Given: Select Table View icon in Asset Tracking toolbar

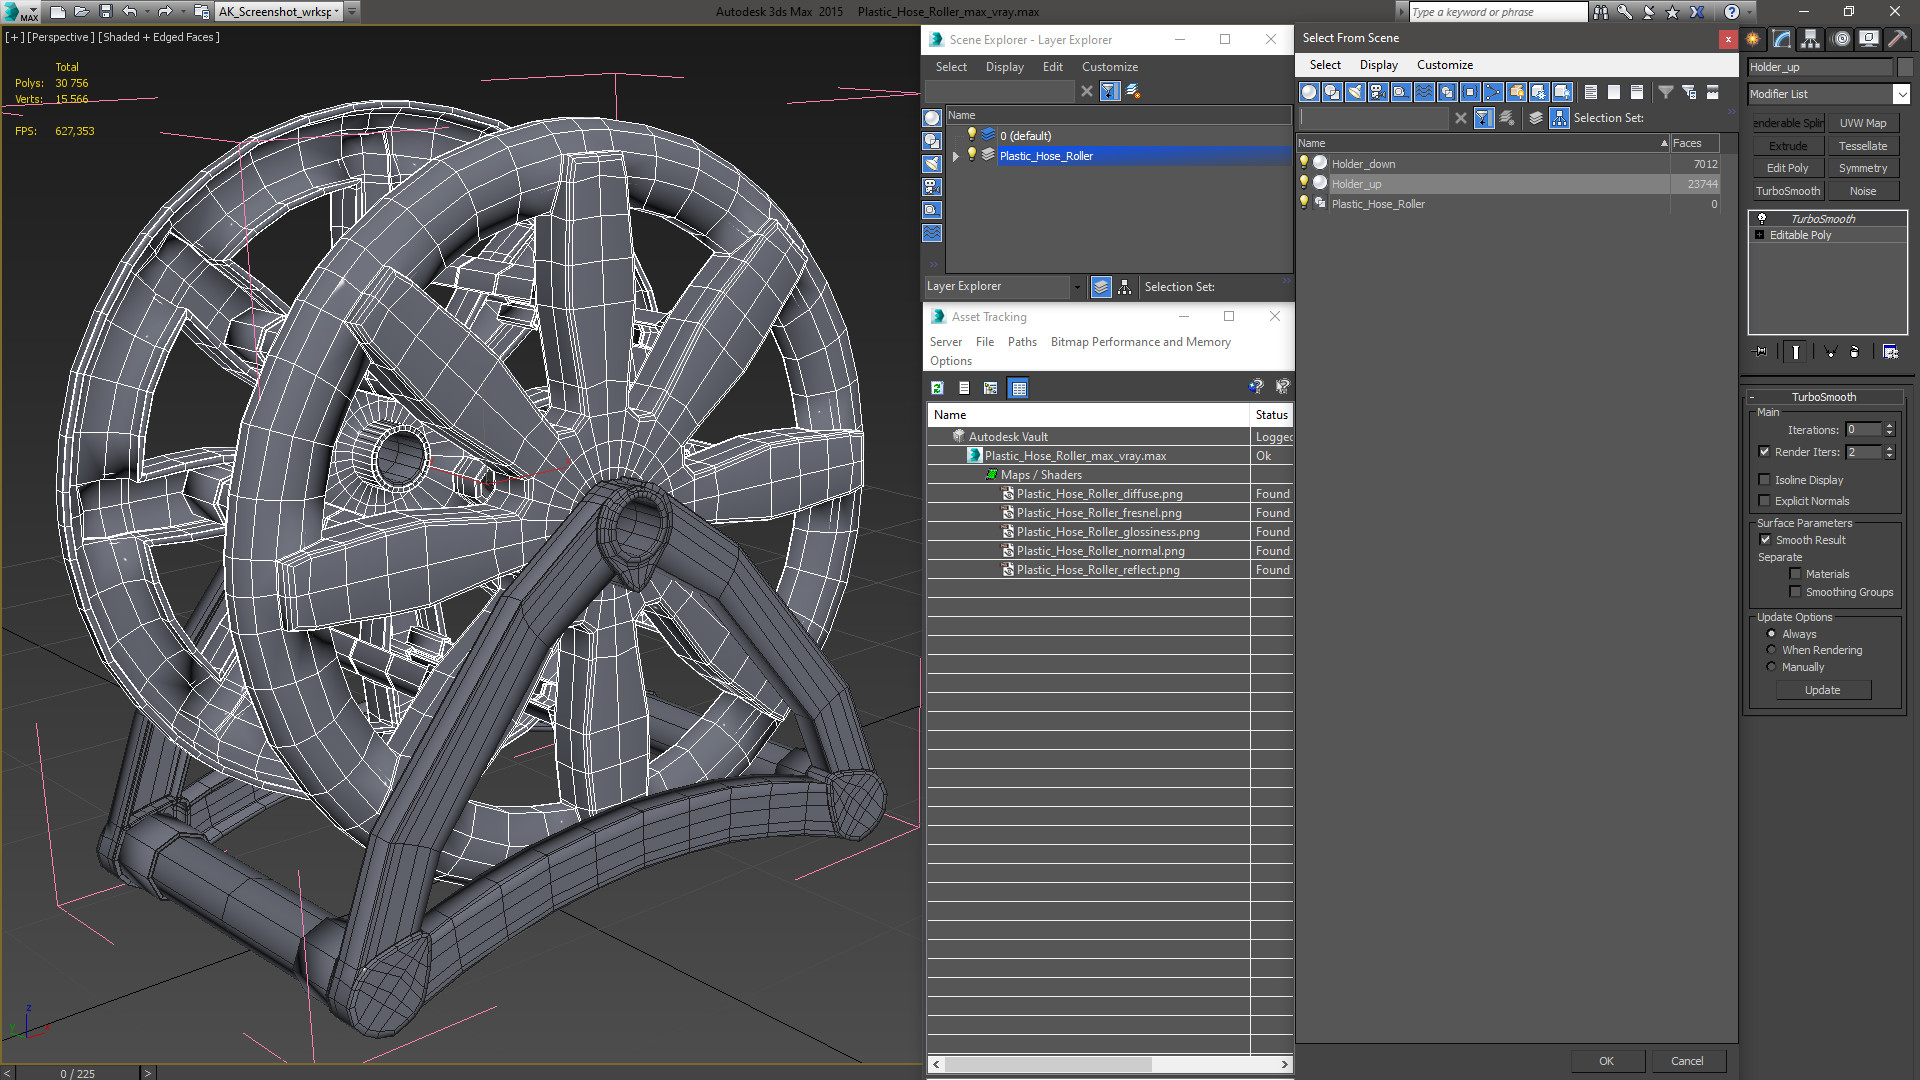Looking at the screenshot, I should 1018,388.
